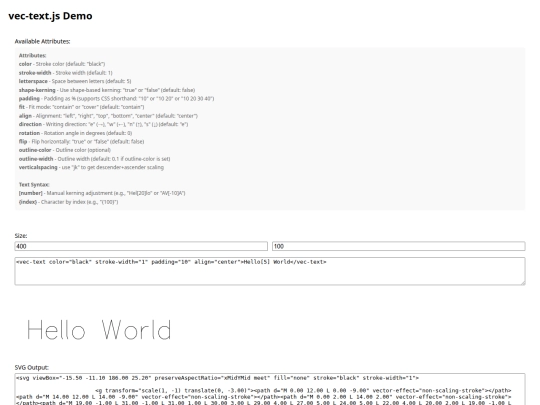Screen dimensions: 540x405
Task: Click the Size: label
Action: pos(21,236)
